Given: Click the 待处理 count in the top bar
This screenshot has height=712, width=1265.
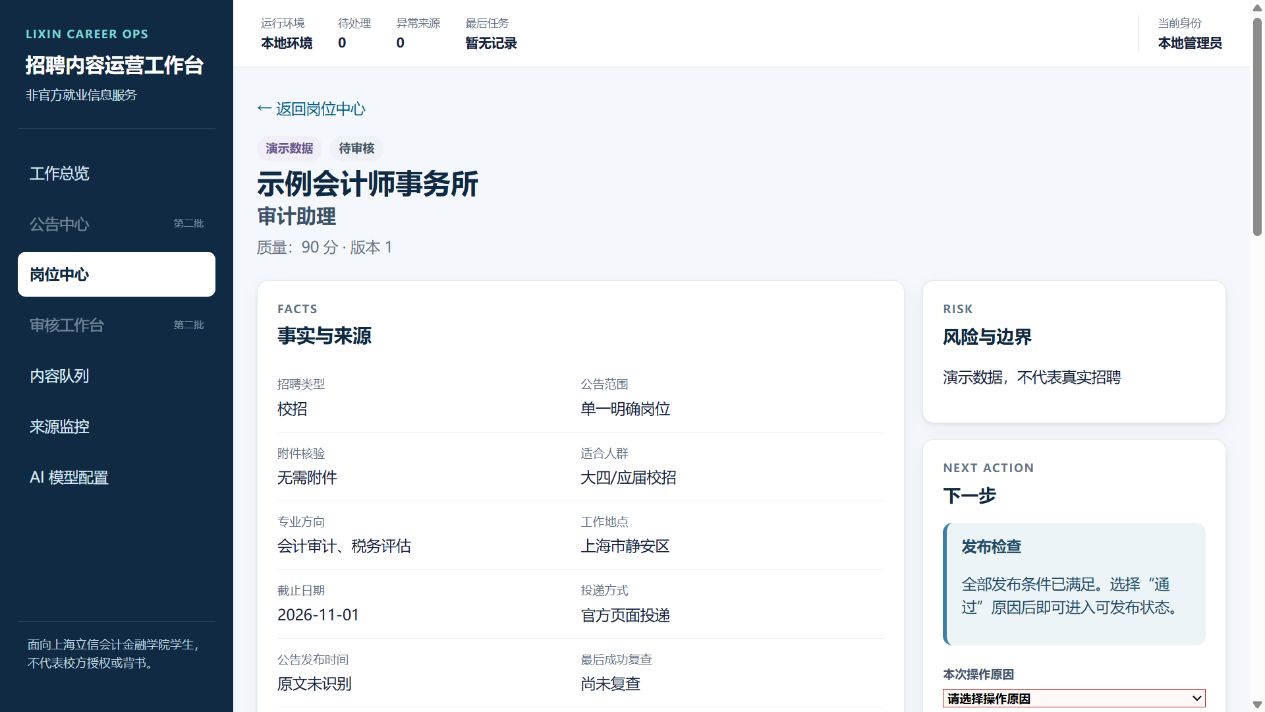Looking at the screenshot, I should point(342,43).
